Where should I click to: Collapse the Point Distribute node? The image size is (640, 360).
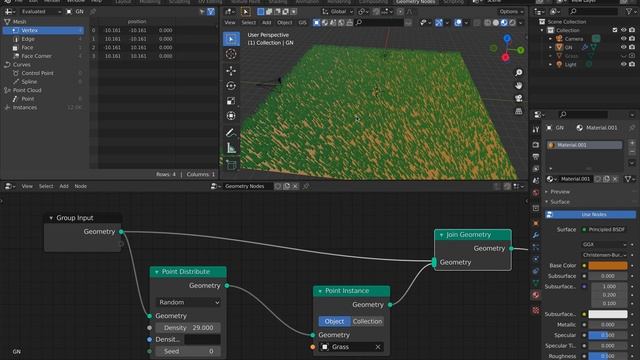click(157, 272)
